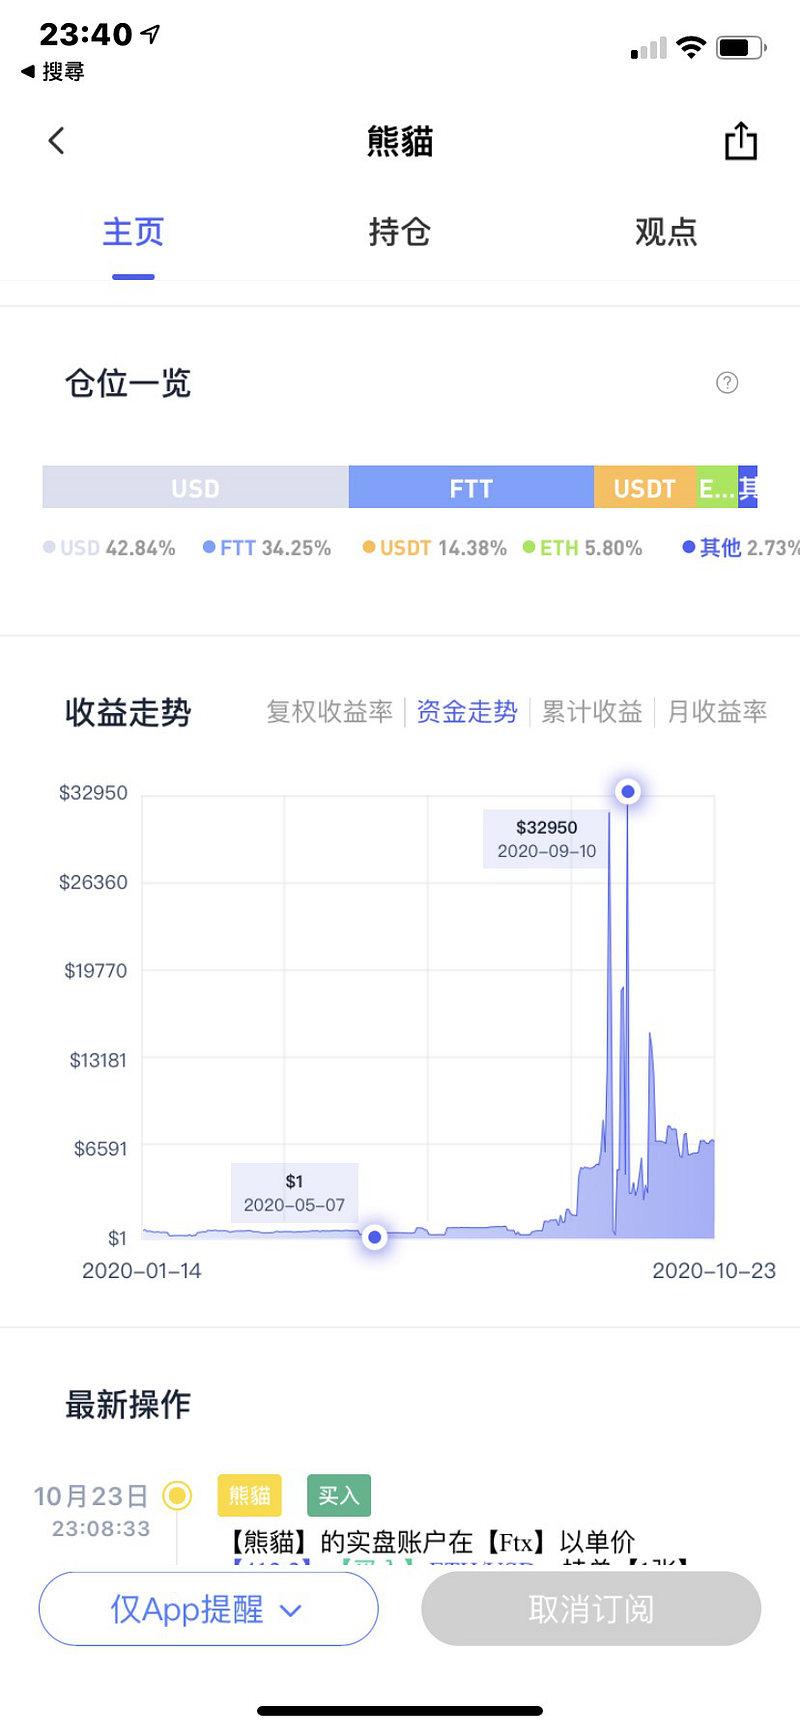Open the 仅App提醒 dropdown

208,1609
